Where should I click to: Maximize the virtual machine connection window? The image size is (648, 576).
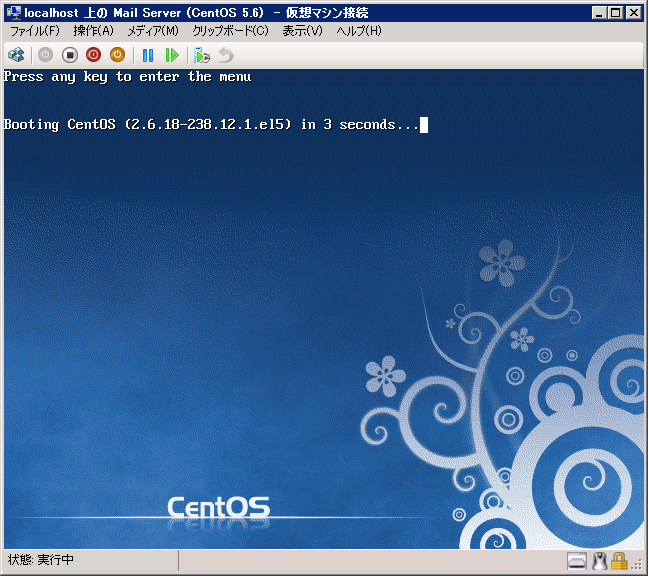coord(615,13)
